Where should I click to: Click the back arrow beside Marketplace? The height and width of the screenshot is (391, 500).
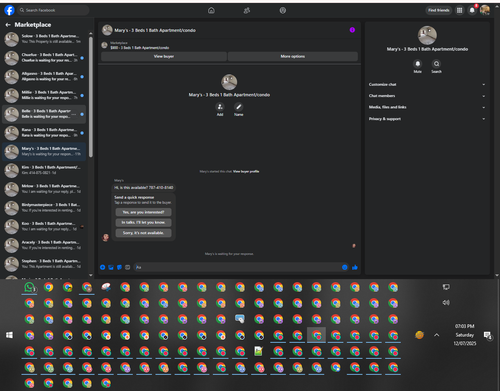8,25
